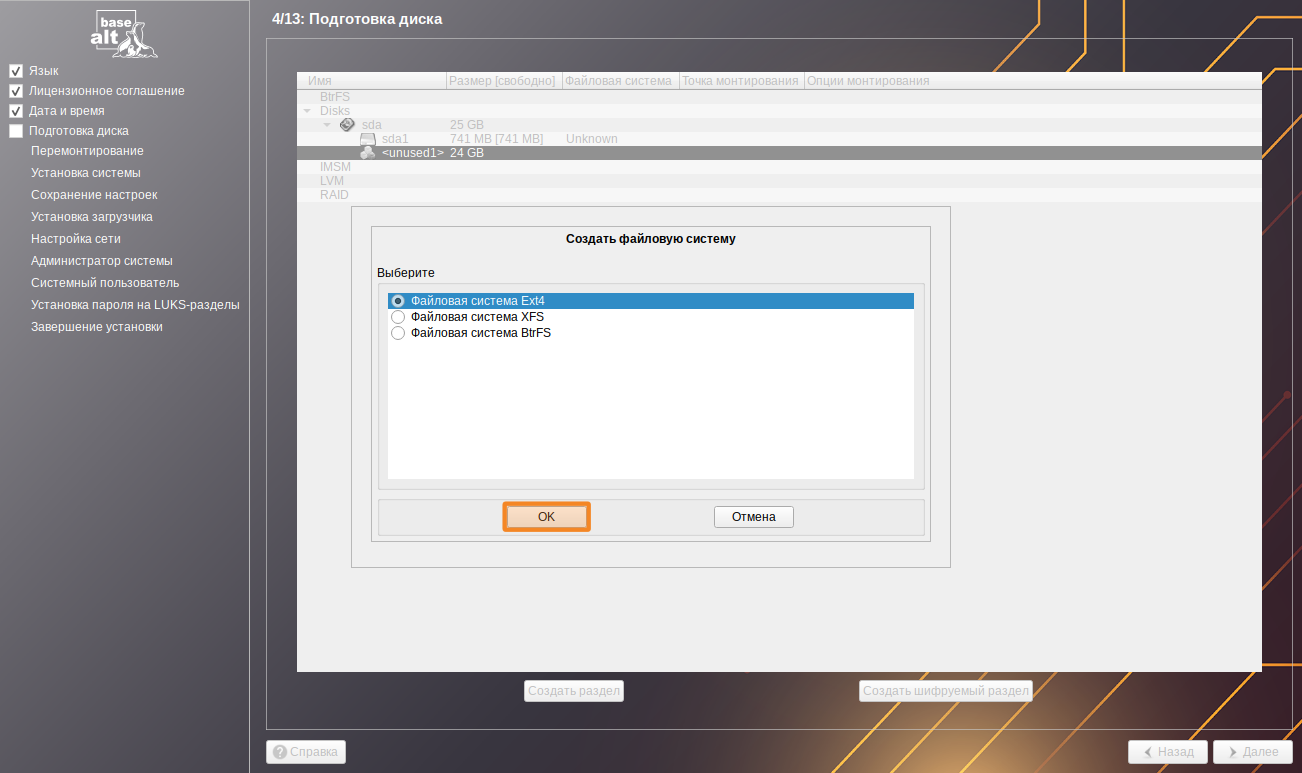This screenshot has width=1302, height=773.
Task: Click the Создать раздел button
Action: click(574, 691)
